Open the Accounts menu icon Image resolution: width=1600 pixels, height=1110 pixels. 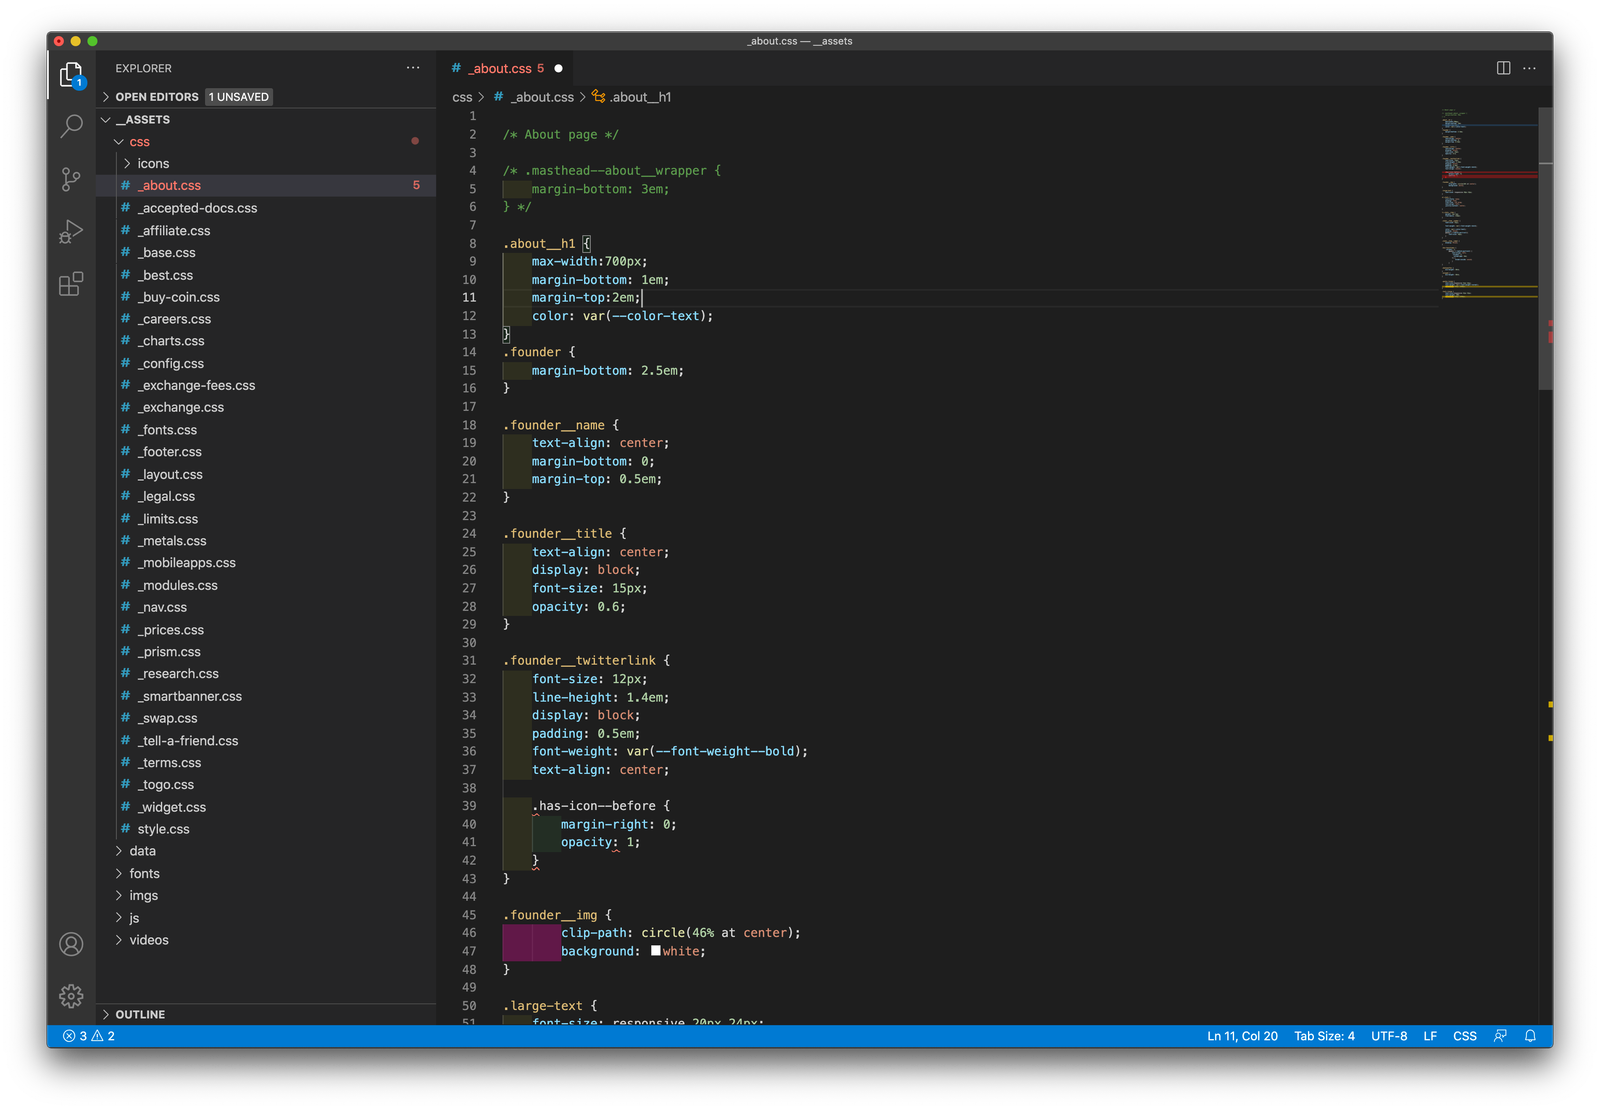pos(71,944)
